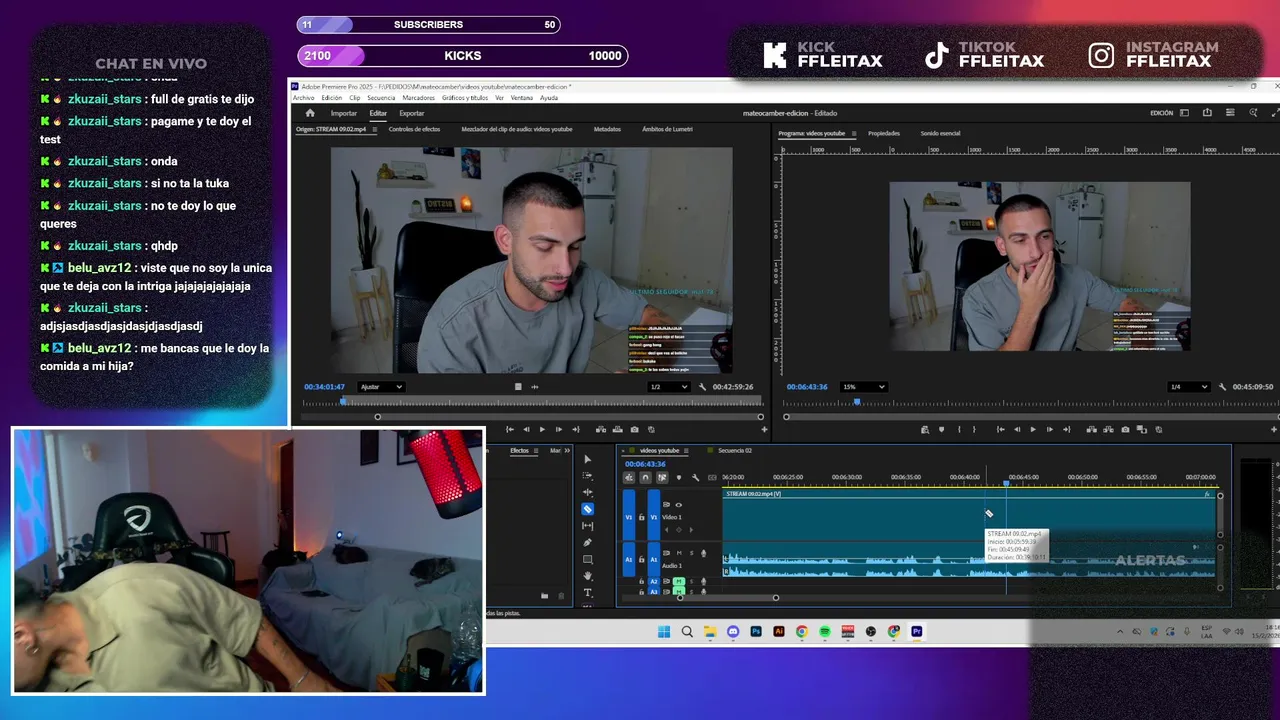
Task: Select the Slip tool
Action: coord(587,526)
